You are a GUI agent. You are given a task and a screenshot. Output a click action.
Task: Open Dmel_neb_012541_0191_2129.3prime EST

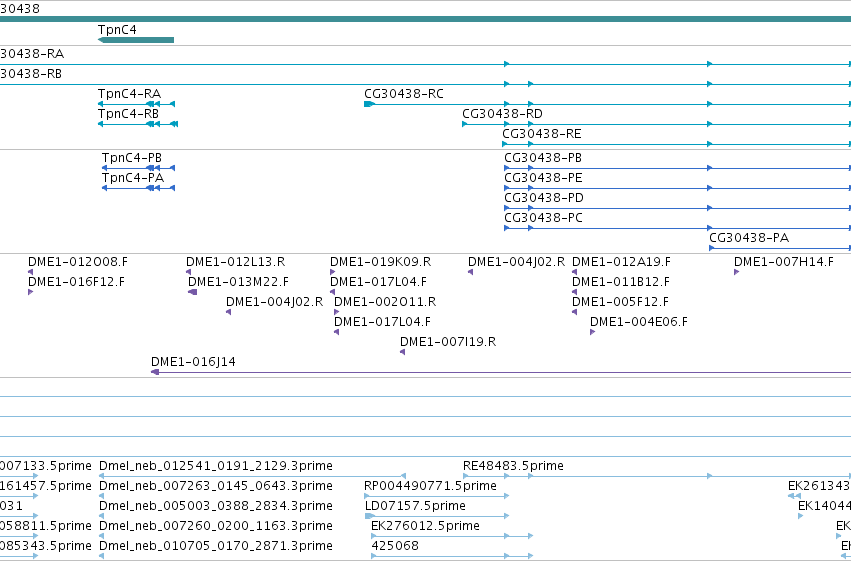(x=252, y=476)
